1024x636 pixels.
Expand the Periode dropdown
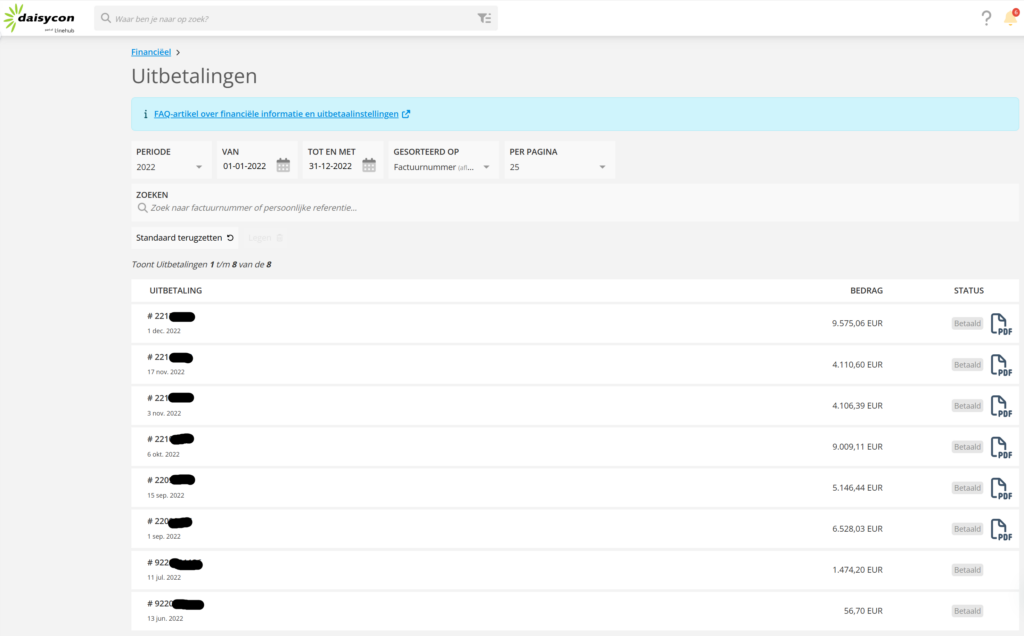(x=171, y=167)
